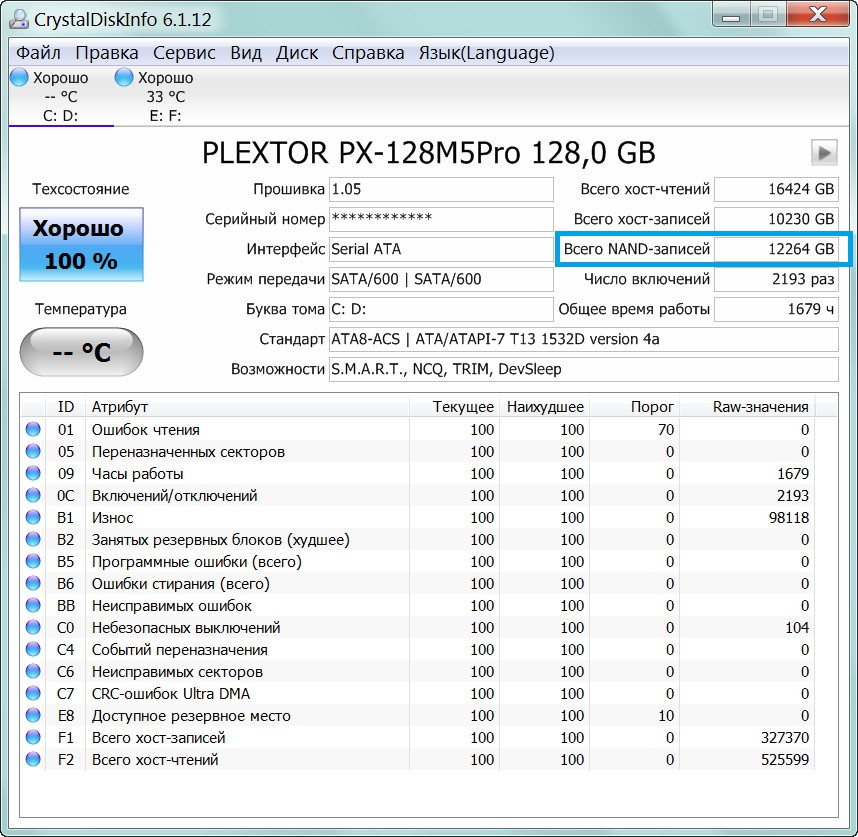
Task: Click the temperature -- °C indicator
Action: click(x=82, y=352)
